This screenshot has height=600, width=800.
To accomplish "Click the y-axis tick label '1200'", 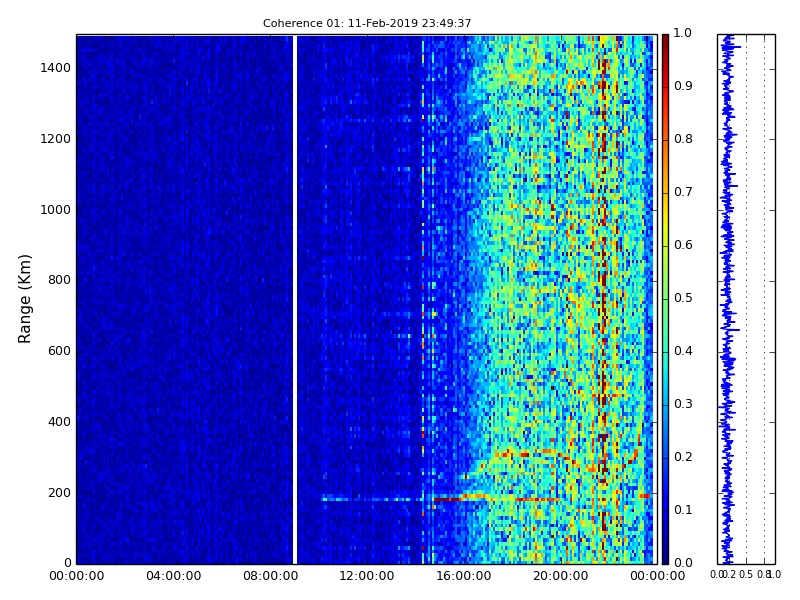I will coord(56,139).
